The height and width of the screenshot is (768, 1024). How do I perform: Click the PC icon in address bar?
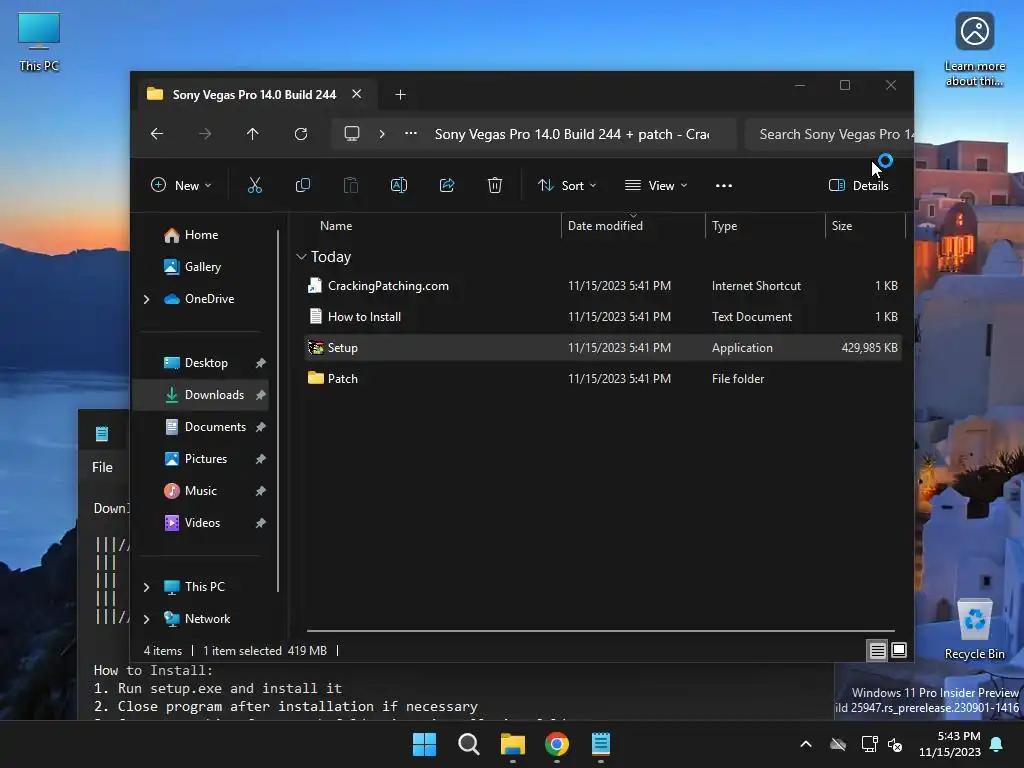pos(352,134)
